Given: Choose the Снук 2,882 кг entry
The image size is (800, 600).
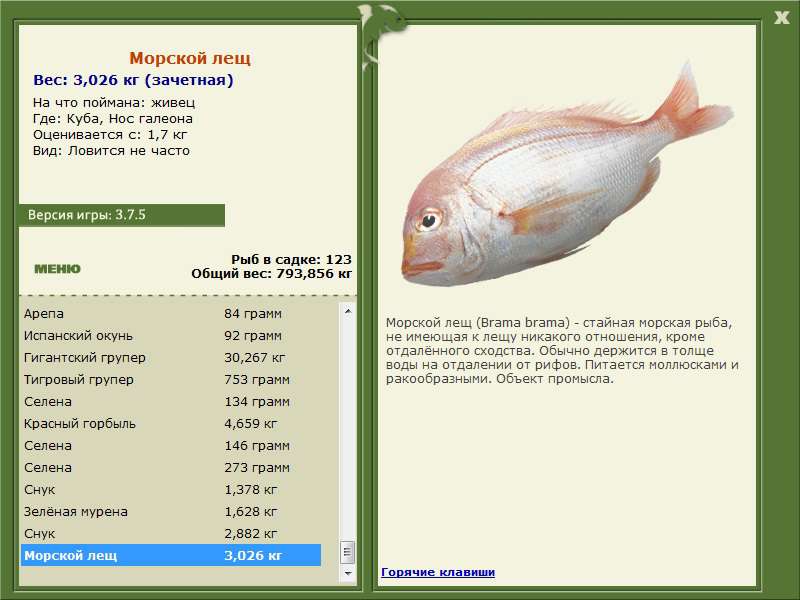Looking at the screenshot, I should coord(171,533).
